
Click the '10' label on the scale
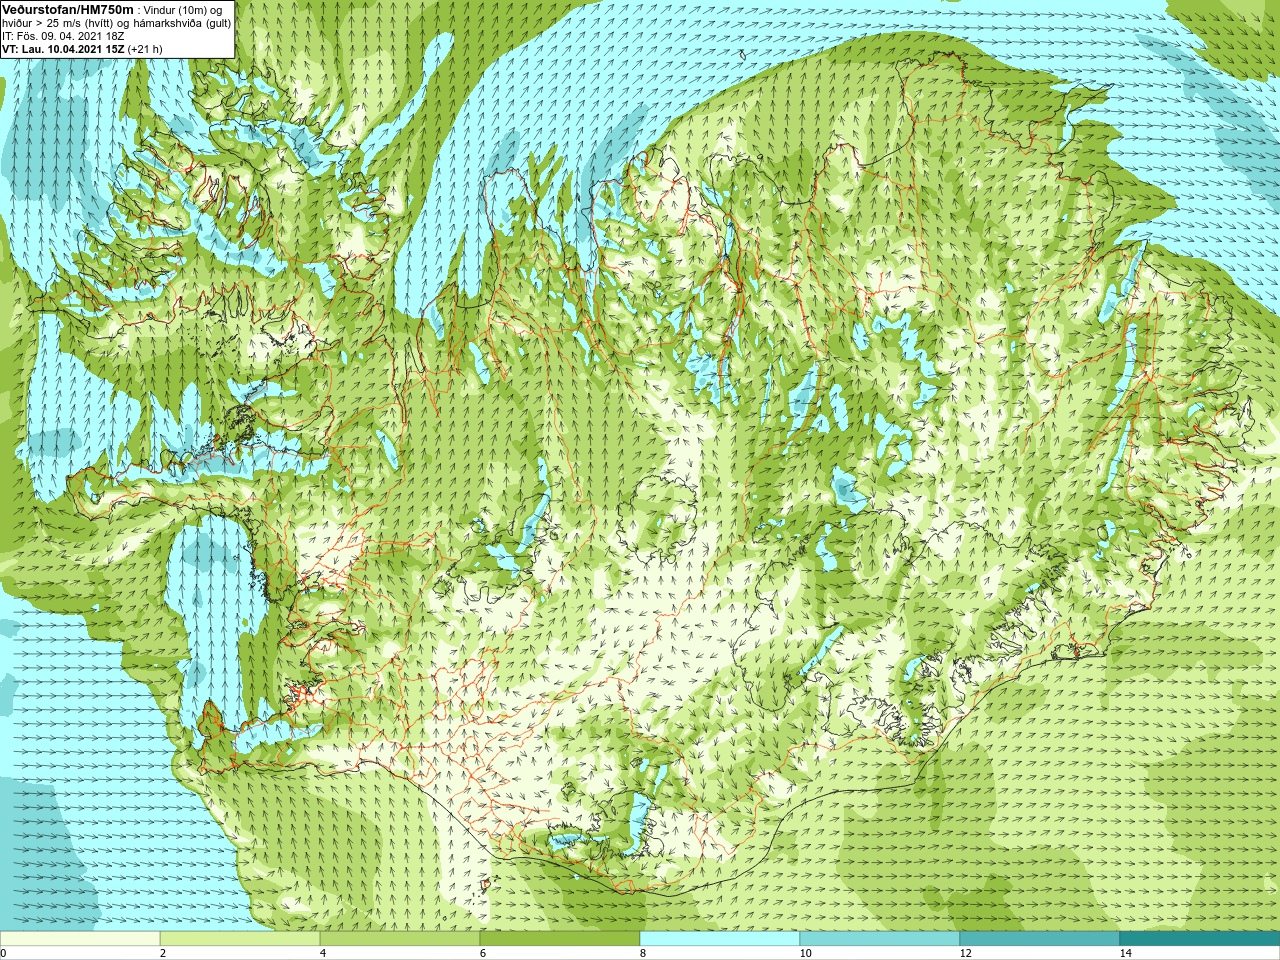[806, 953]
